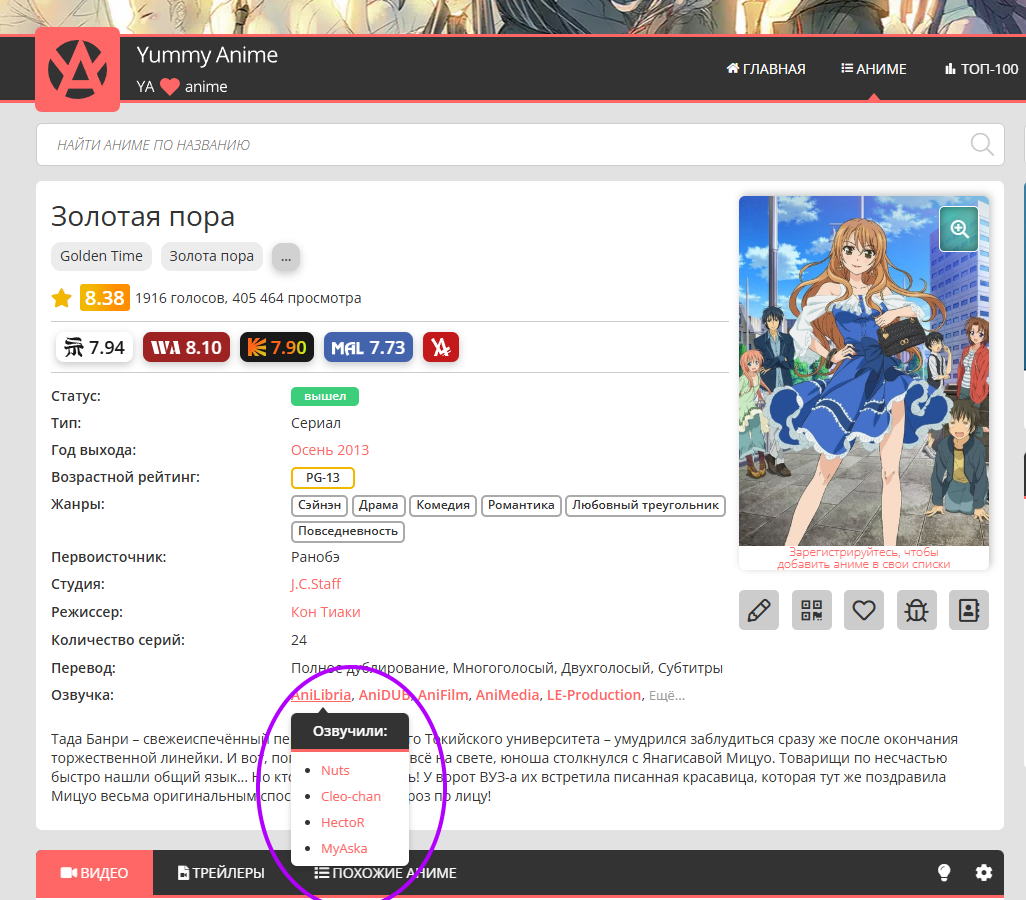
Task: Click the yellow star rating icon
Action: click(62, 298)
